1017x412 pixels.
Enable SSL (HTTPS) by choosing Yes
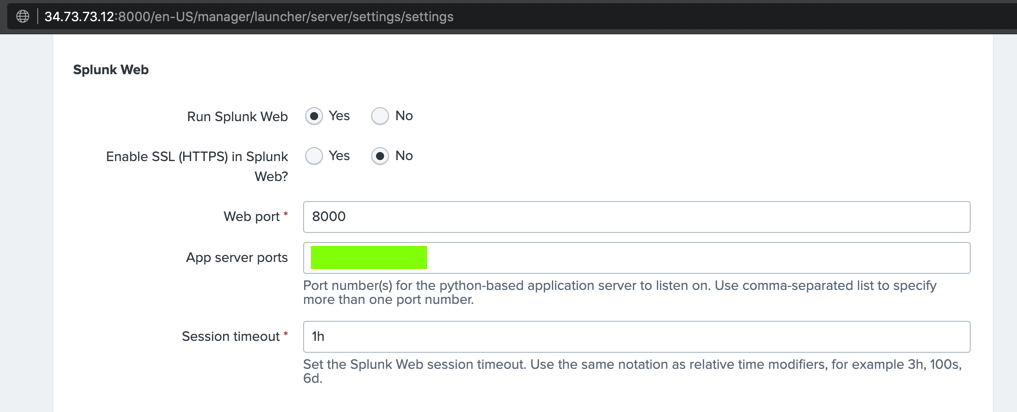[314, 156]
